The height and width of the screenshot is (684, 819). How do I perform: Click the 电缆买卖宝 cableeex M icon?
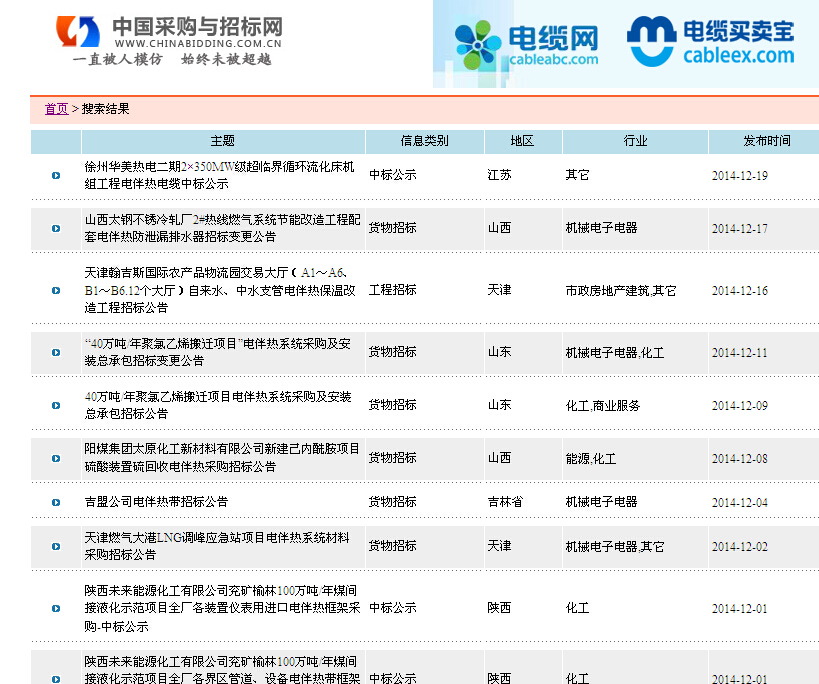649,37
